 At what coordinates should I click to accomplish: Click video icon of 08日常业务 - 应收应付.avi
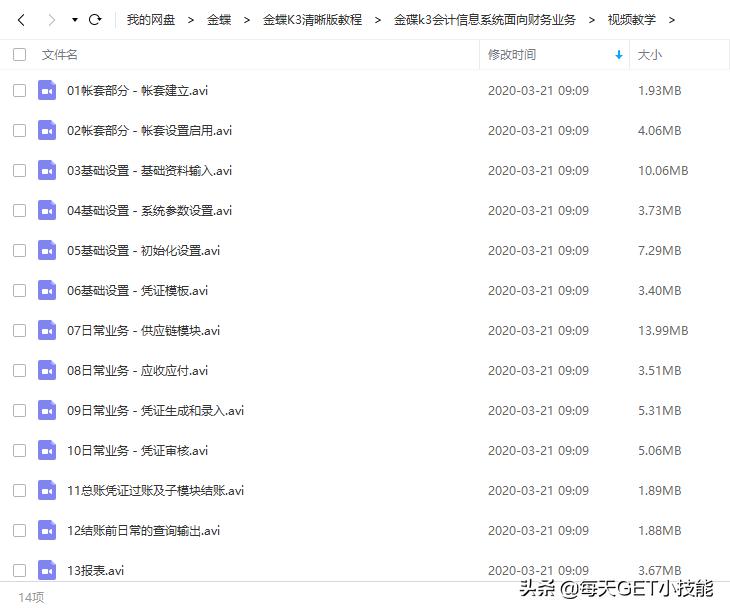coord(47,371)
